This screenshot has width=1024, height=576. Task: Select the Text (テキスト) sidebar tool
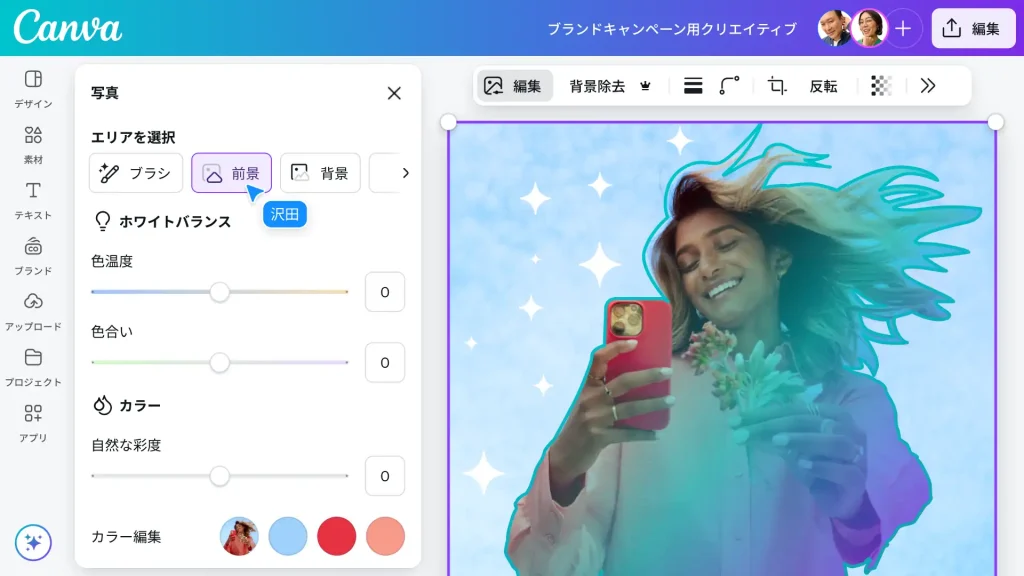pos(33,198)
